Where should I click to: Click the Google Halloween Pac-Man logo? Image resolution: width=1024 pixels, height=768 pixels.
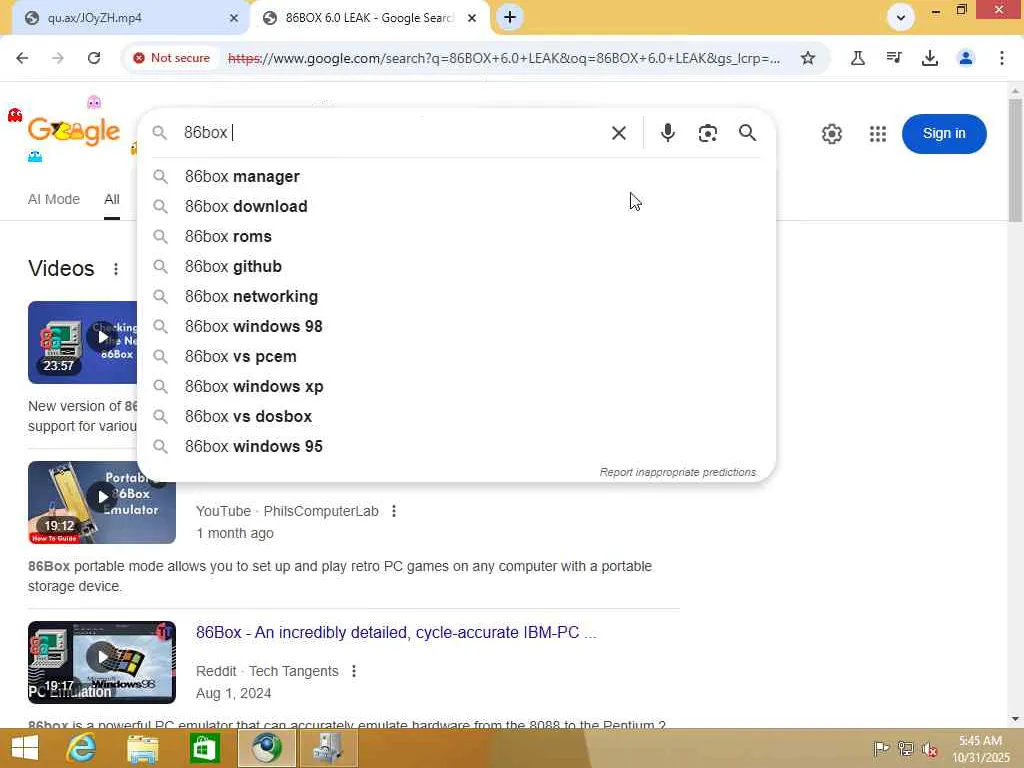(x=74, y=131)
